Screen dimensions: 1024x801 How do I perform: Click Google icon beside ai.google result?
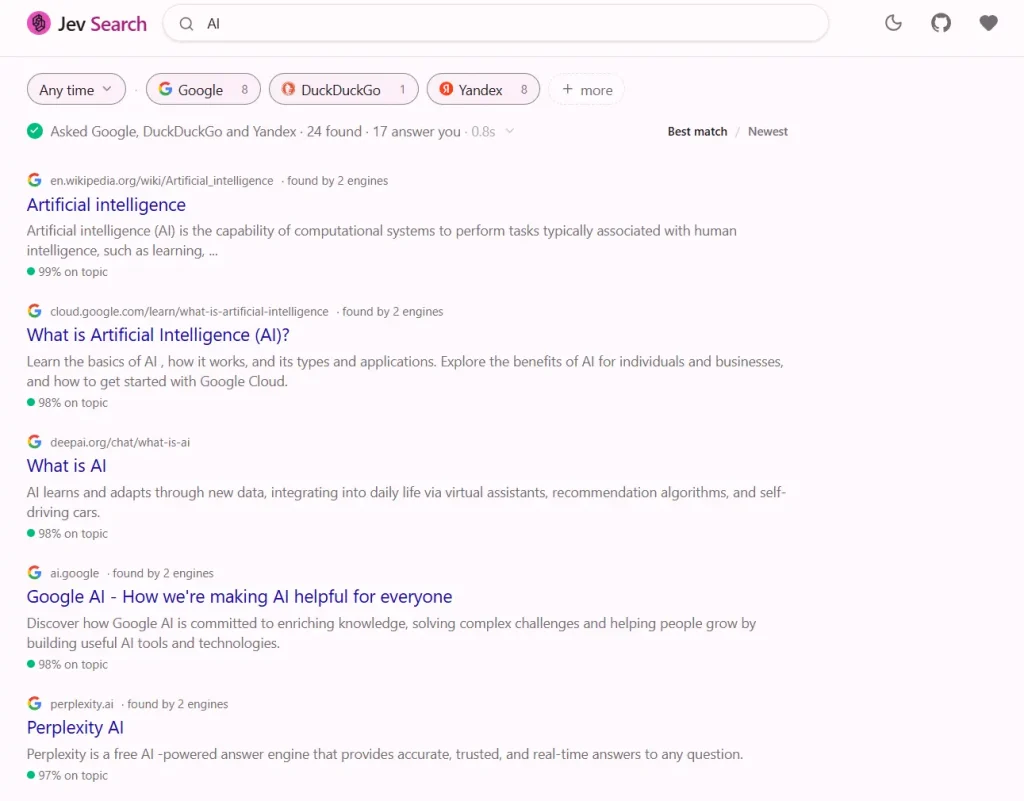35,573
